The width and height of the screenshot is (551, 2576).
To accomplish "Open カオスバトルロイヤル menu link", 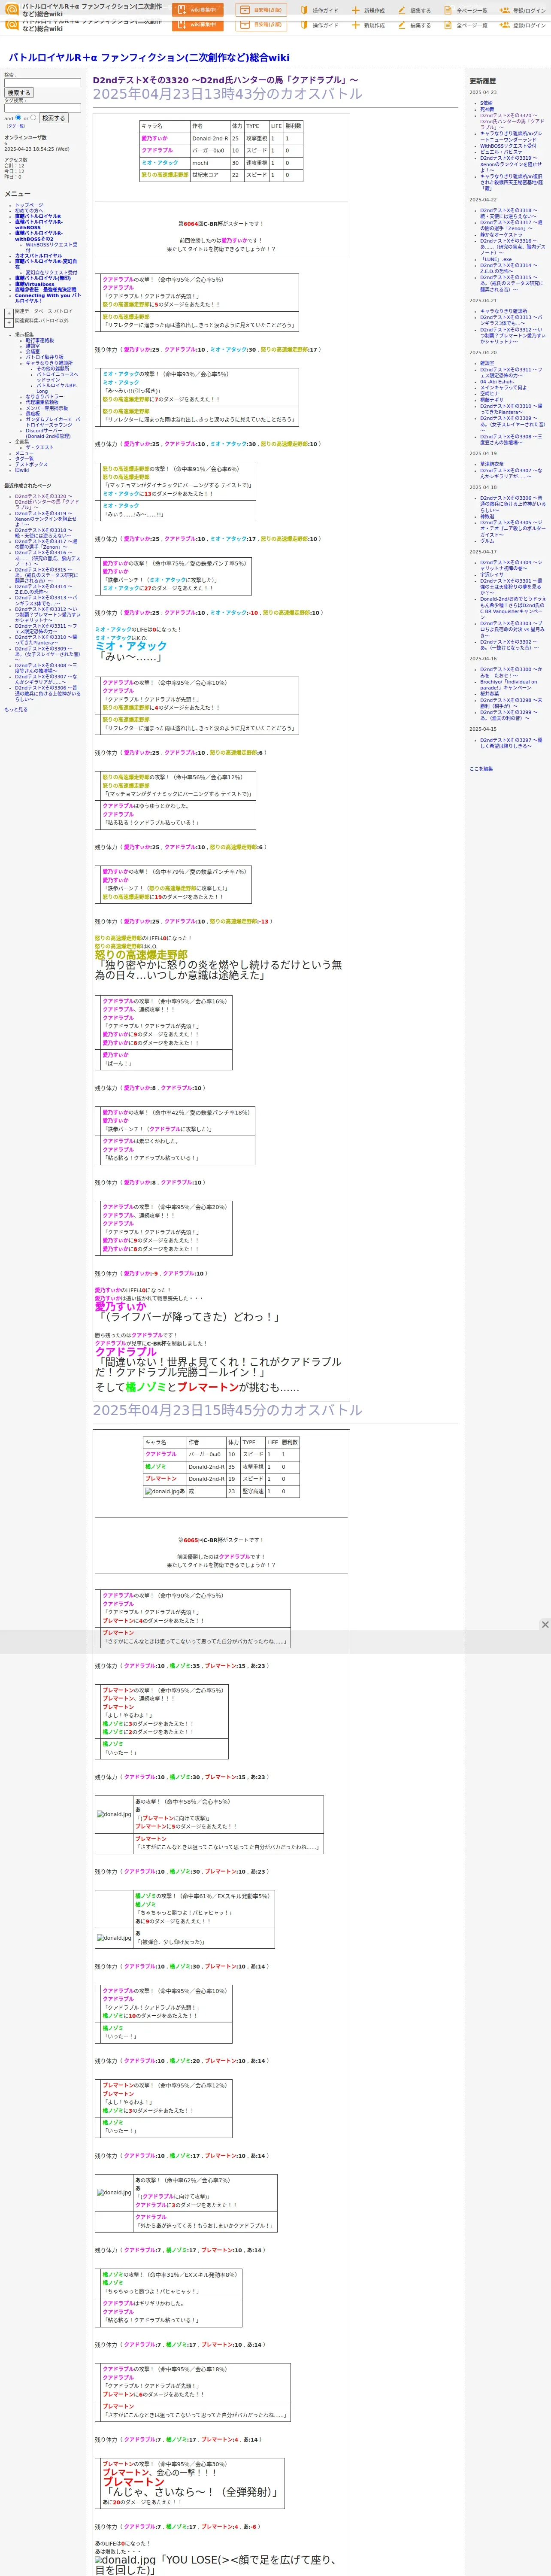I will 38,256.
